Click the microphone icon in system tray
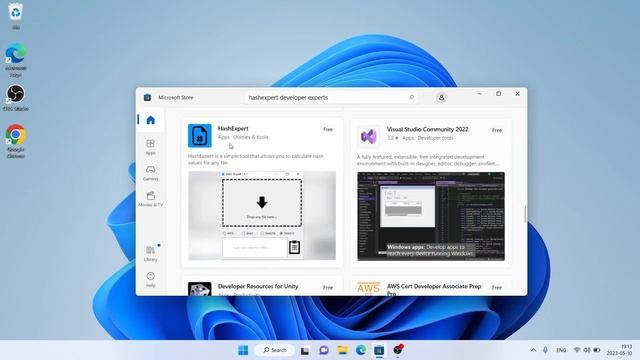Viewport: 640px width, 360px height. click(545, 350)
